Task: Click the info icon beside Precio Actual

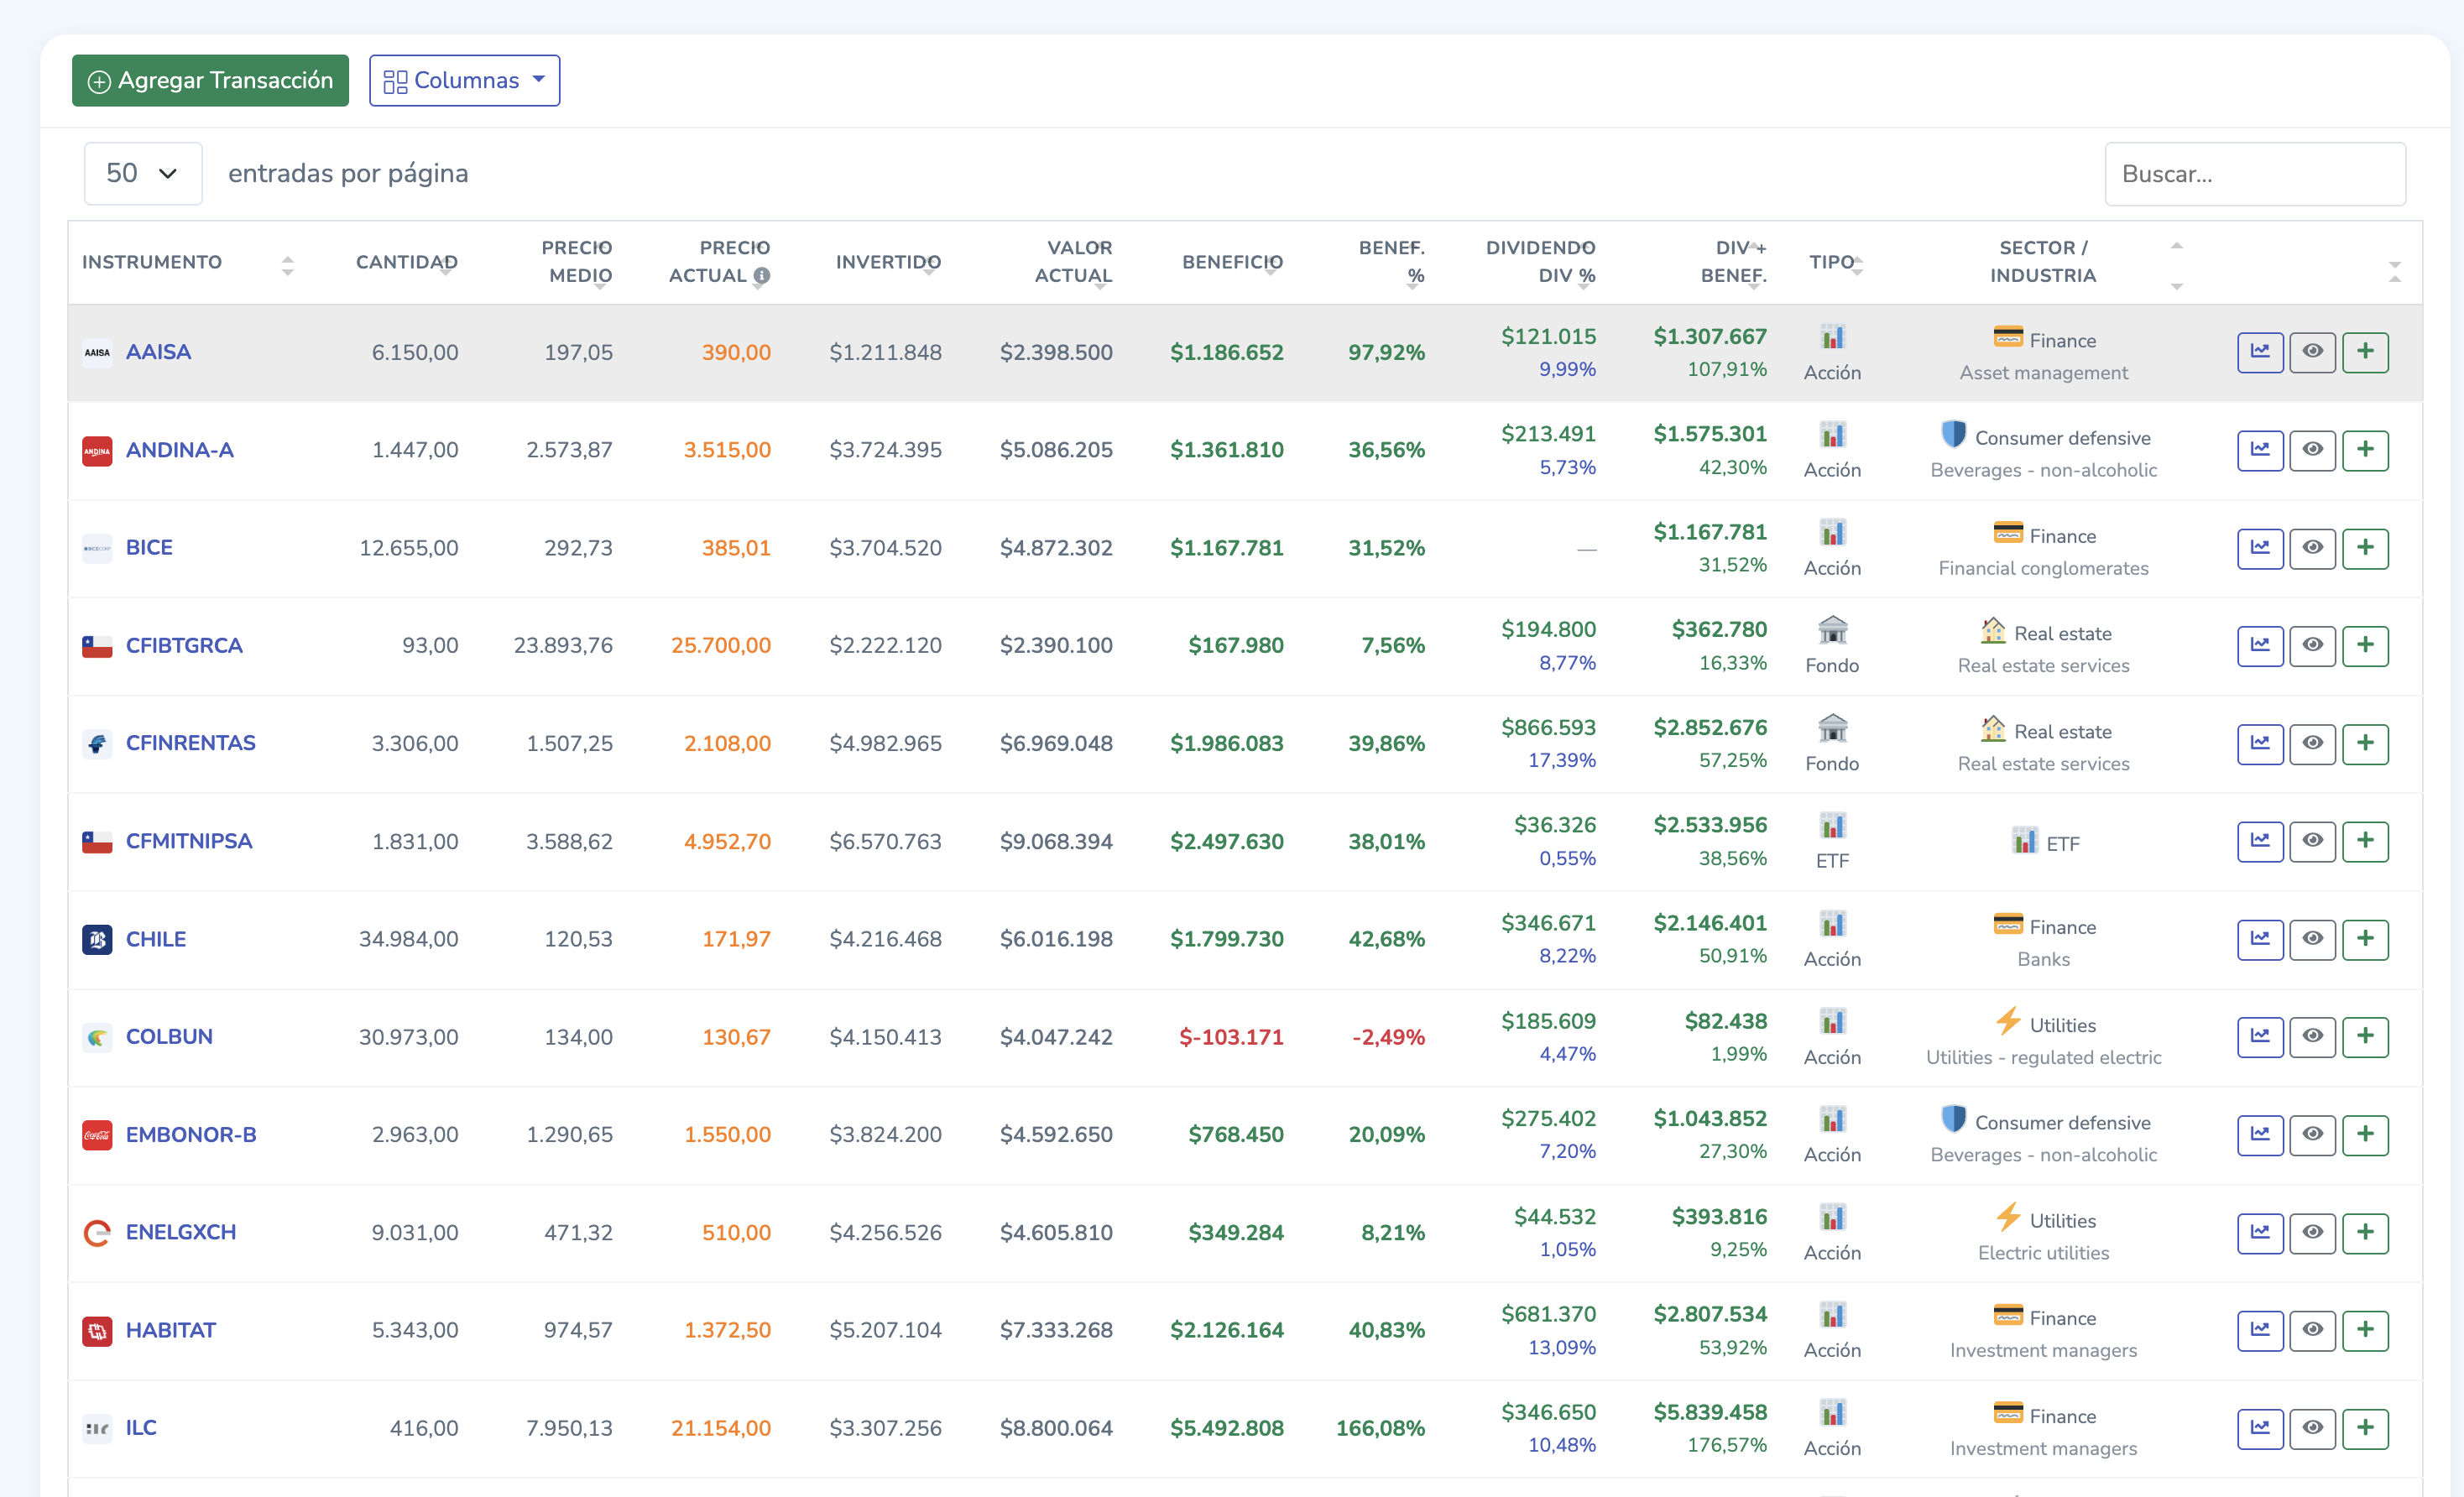Action: point(762,276)
